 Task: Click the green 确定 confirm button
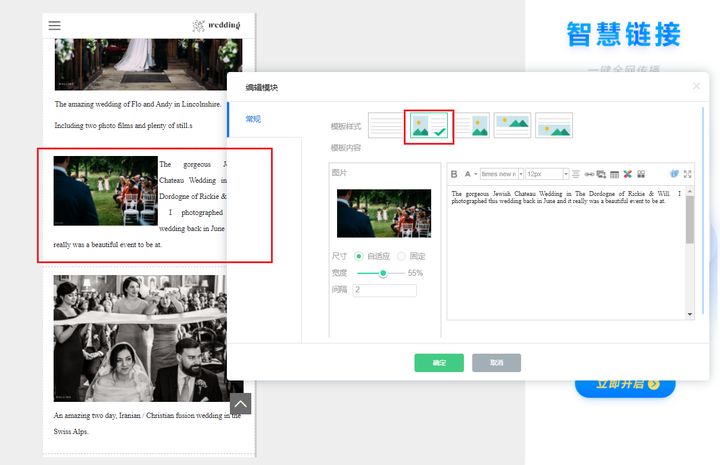[x=439, y=363]
